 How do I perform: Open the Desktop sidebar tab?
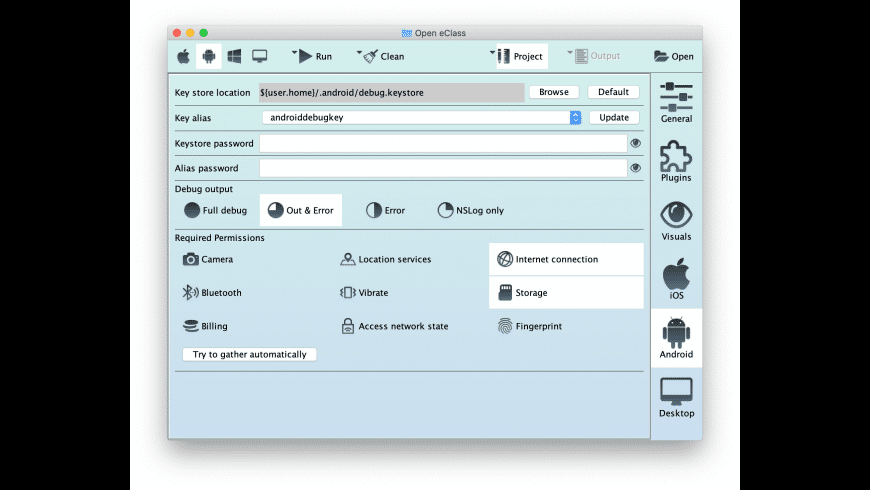[x=676, y=397]
